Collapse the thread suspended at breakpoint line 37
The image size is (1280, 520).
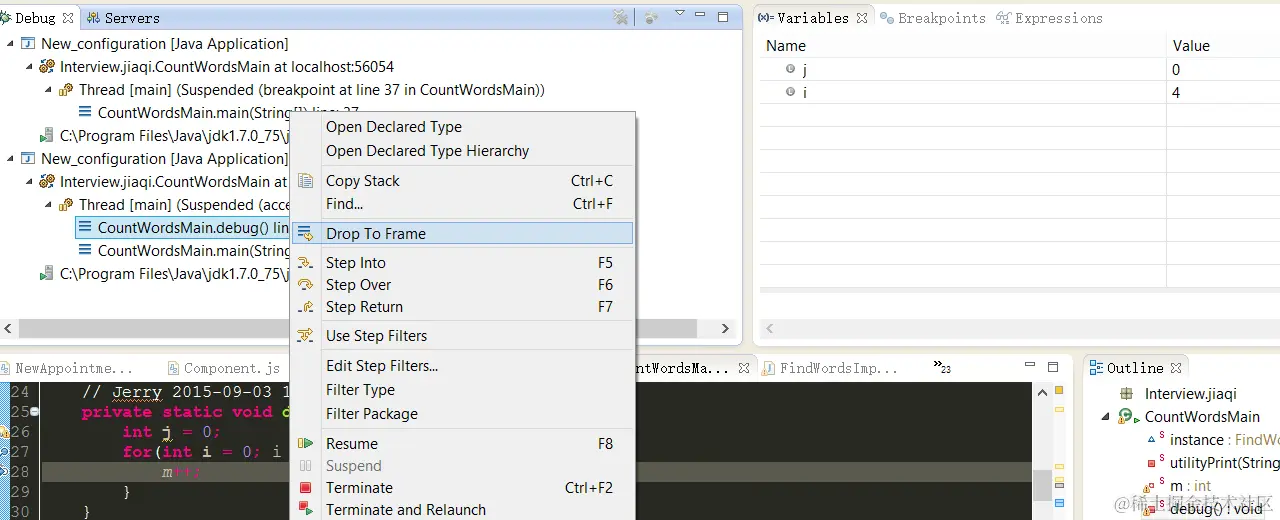tap(48, 90)
